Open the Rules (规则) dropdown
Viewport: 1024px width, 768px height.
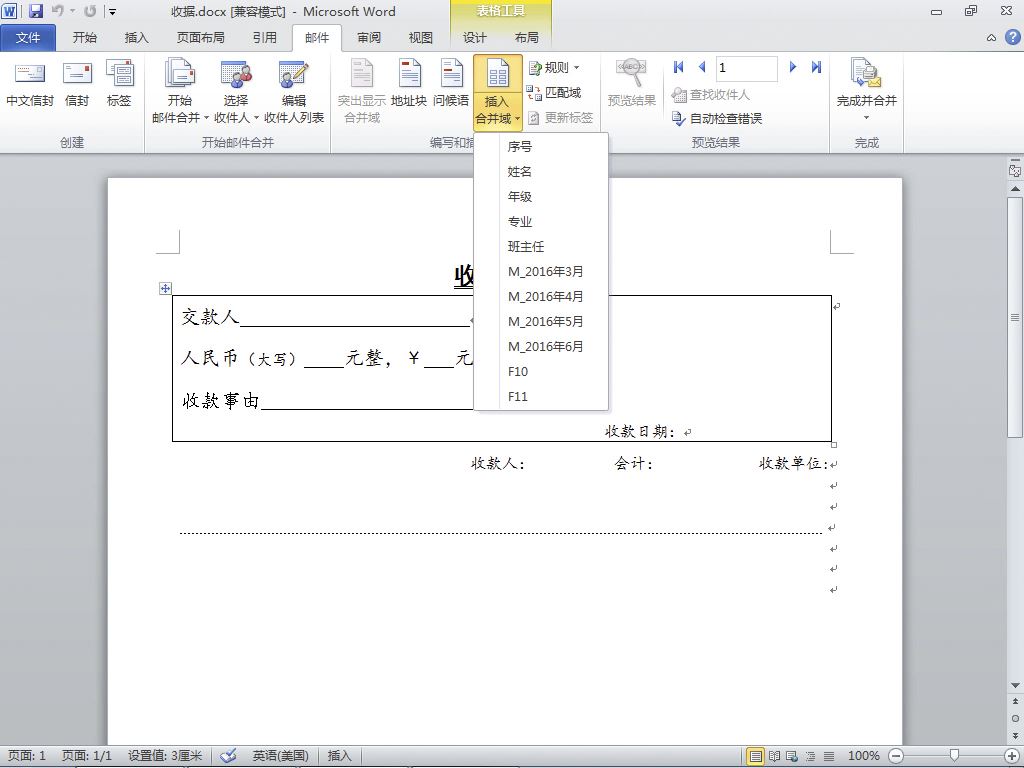point(554,67)
